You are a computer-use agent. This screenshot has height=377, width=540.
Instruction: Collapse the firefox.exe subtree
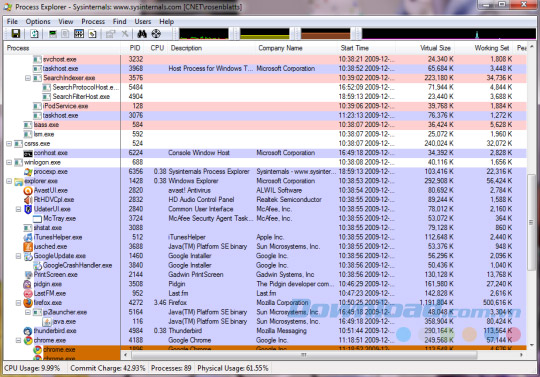click(x=19, y=303)
